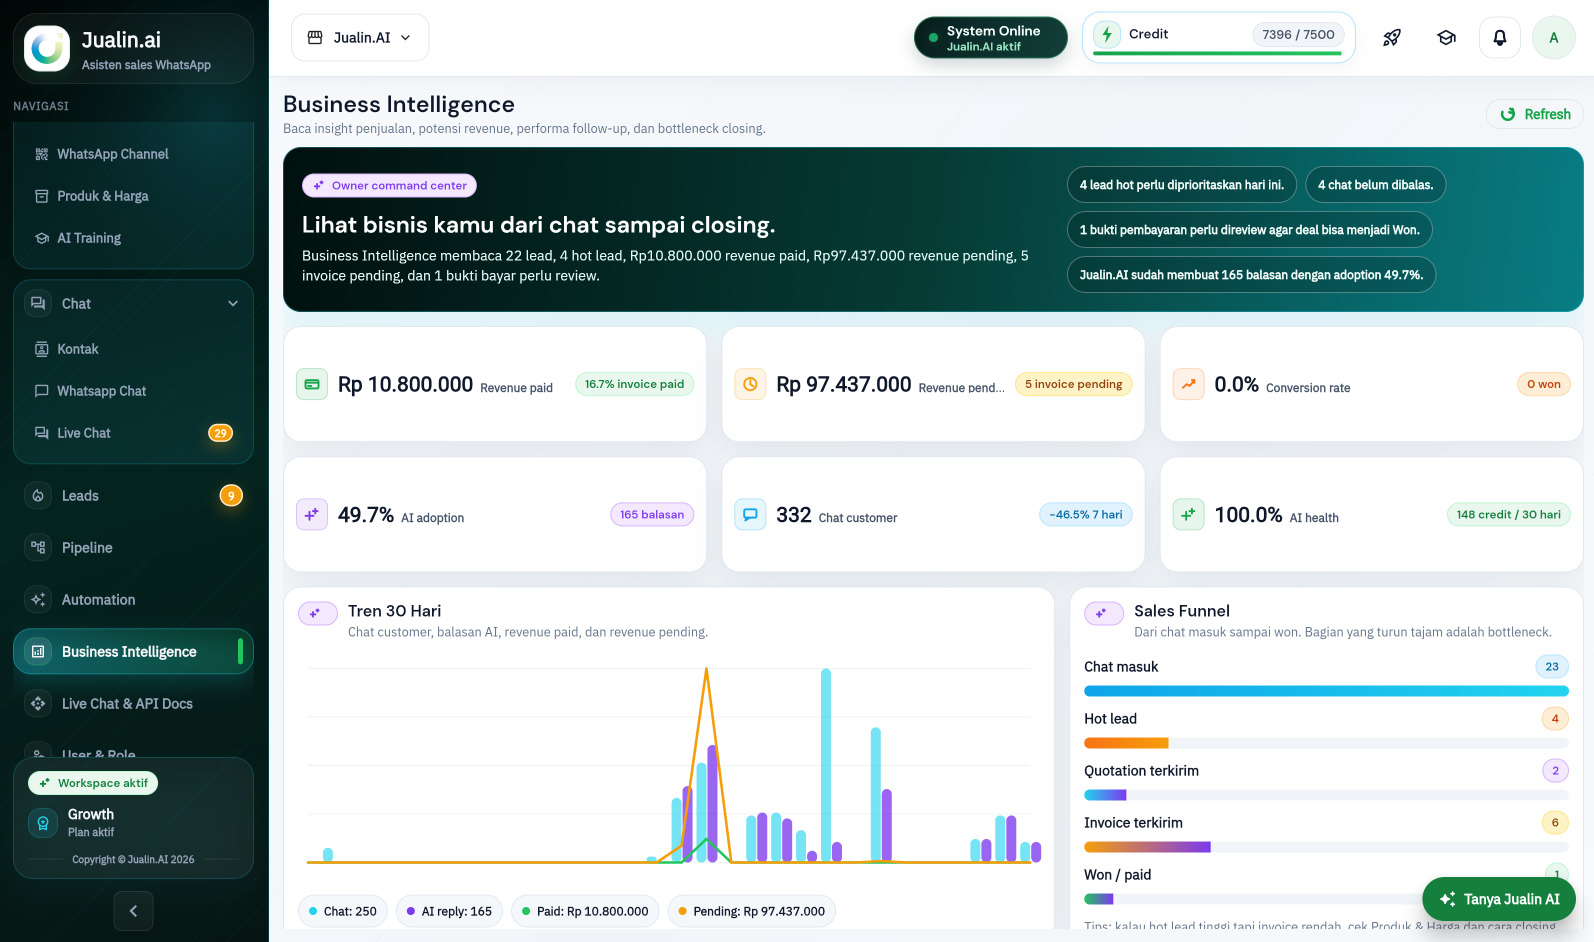Click the Growth plan badge icon
The image size is (1594, 942).
(x=43, y=823)
